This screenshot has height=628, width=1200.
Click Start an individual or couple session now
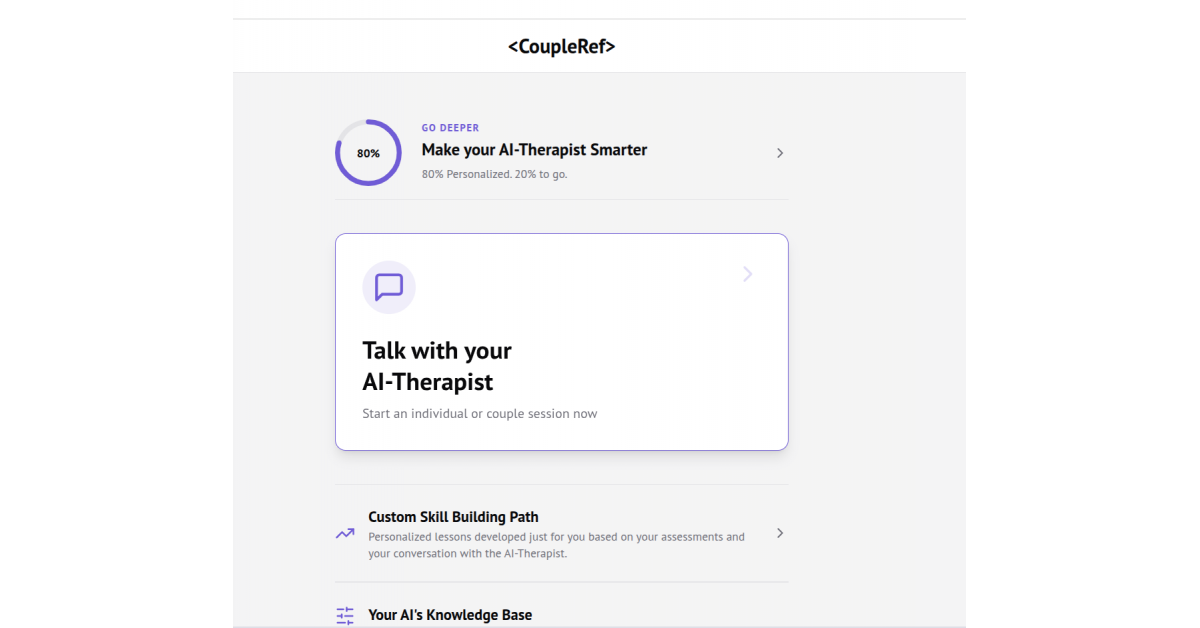tap(480, 413)
